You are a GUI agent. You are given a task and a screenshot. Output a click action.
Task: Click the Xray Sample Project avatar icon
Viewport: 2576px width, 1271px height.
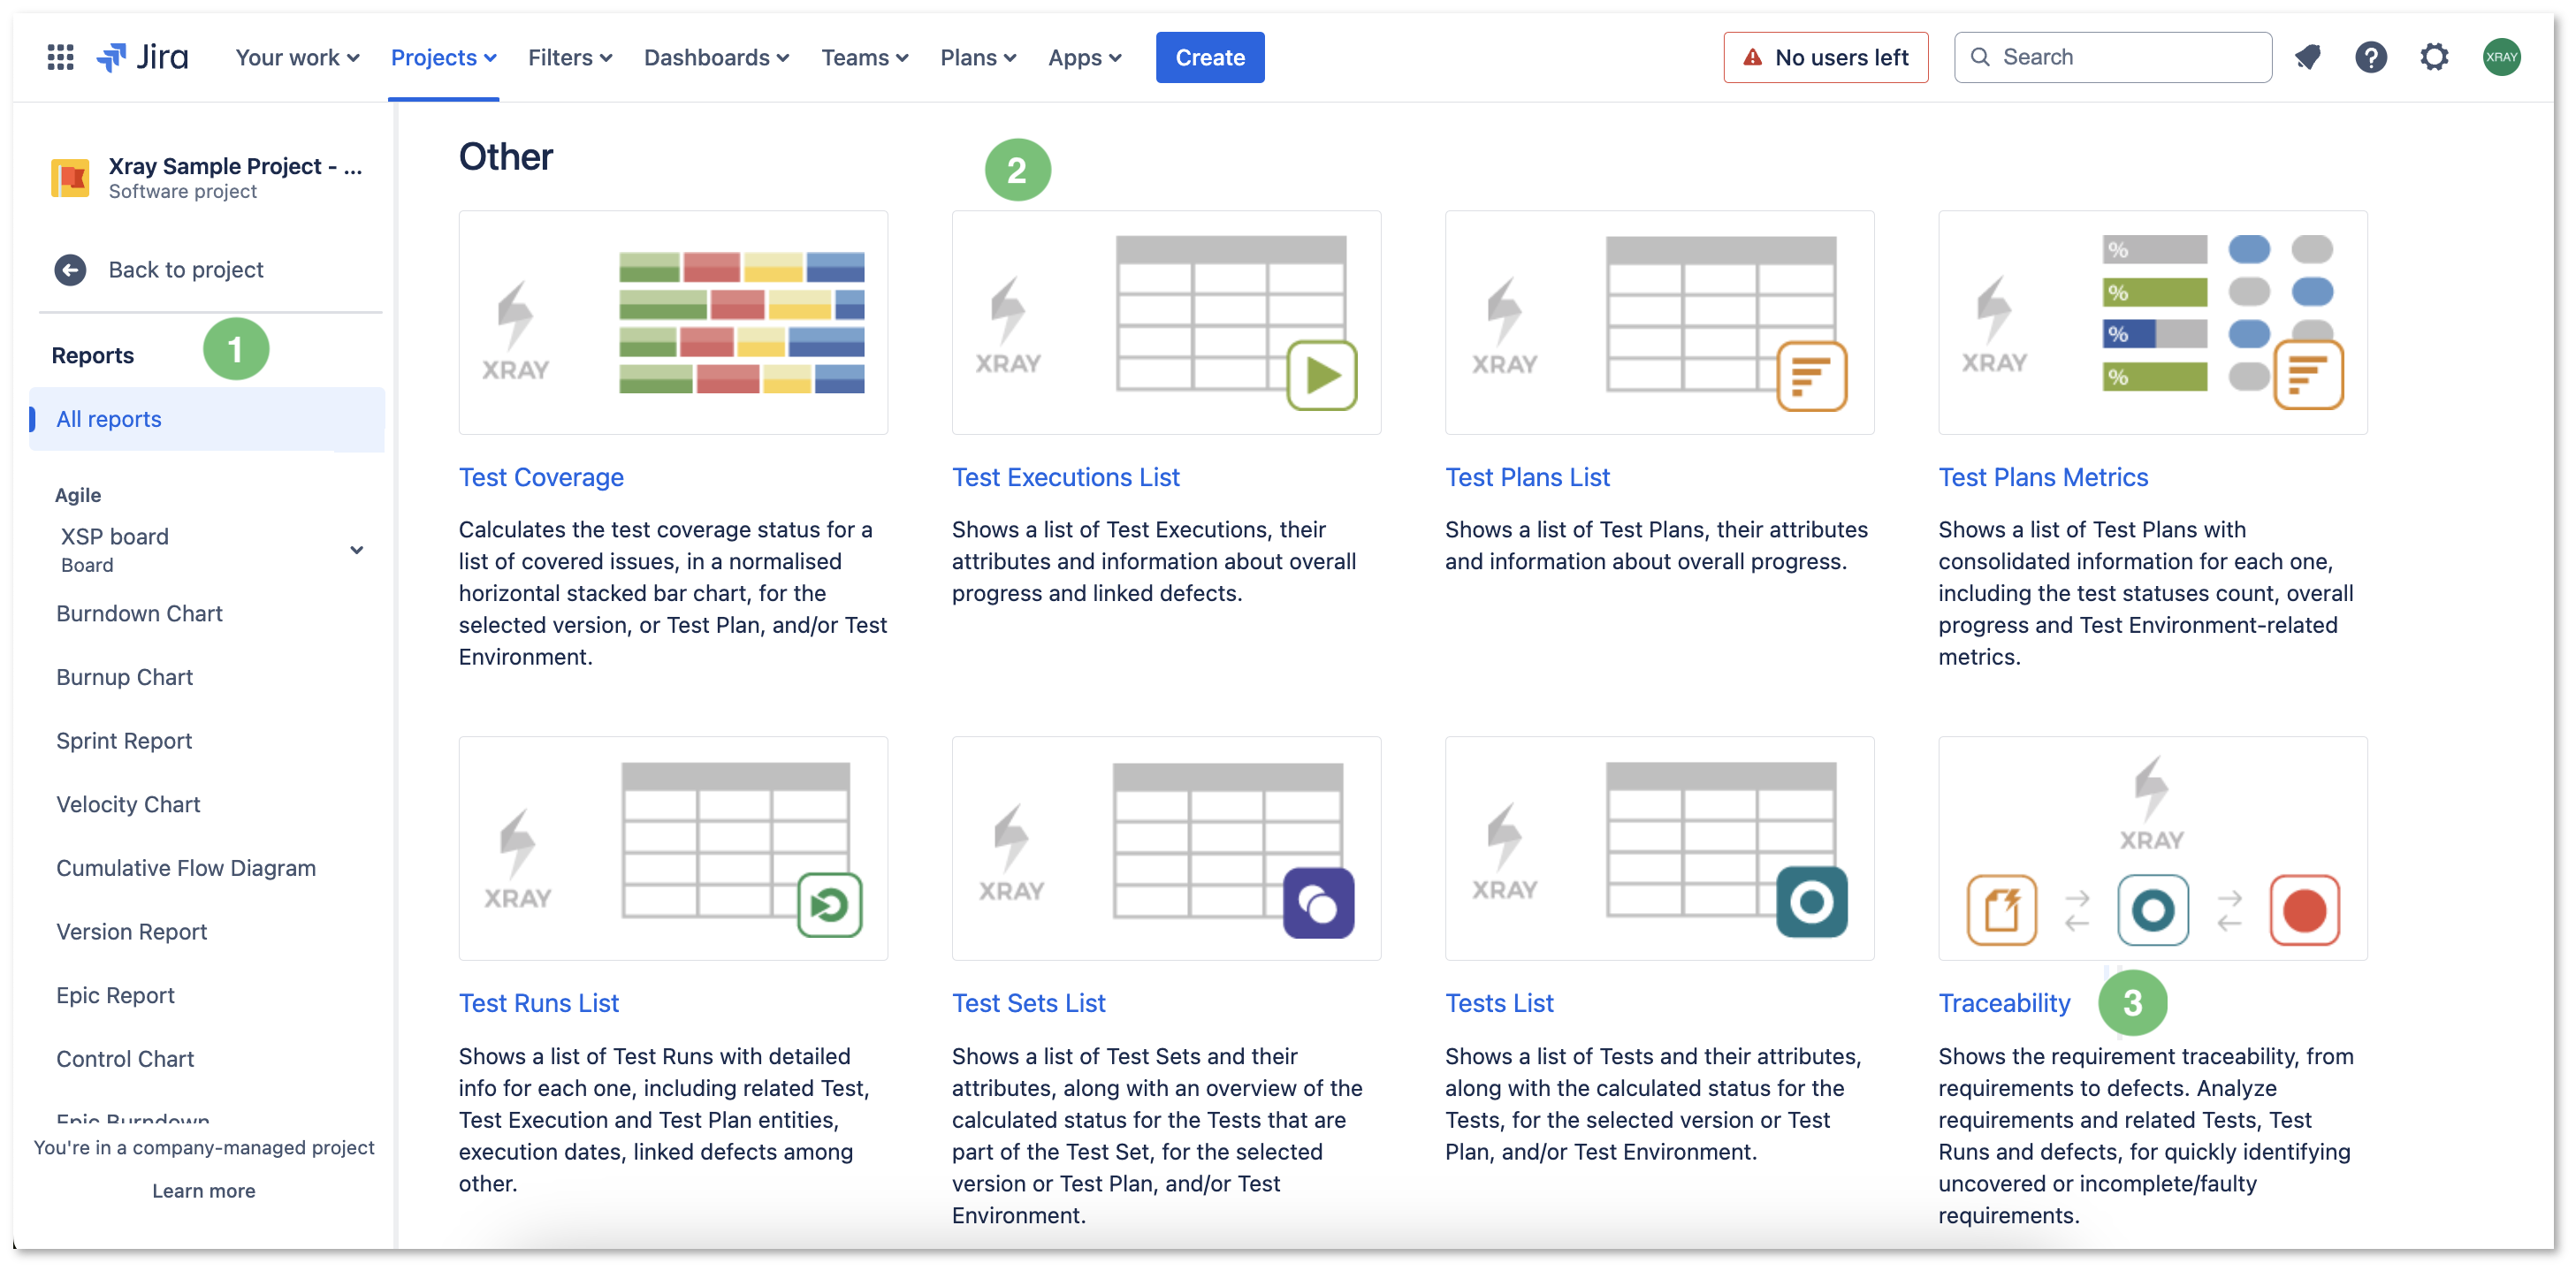(71, 178)
